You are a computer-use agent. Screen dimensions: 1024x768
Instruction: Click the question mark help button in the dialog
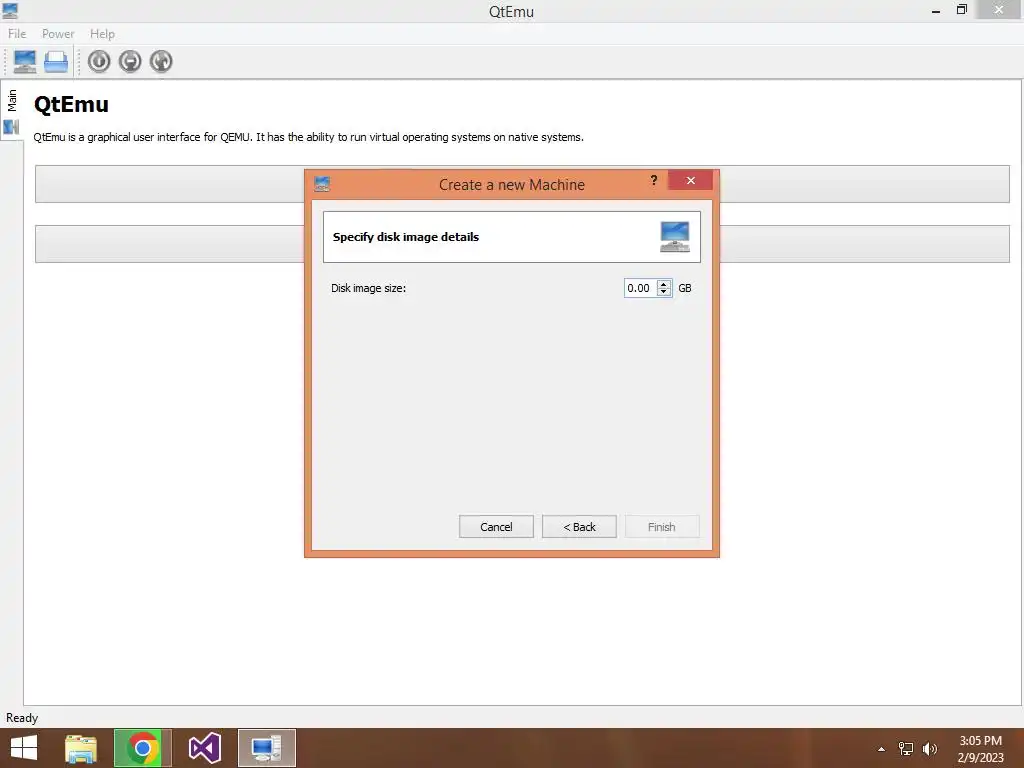tap(654, 180)
